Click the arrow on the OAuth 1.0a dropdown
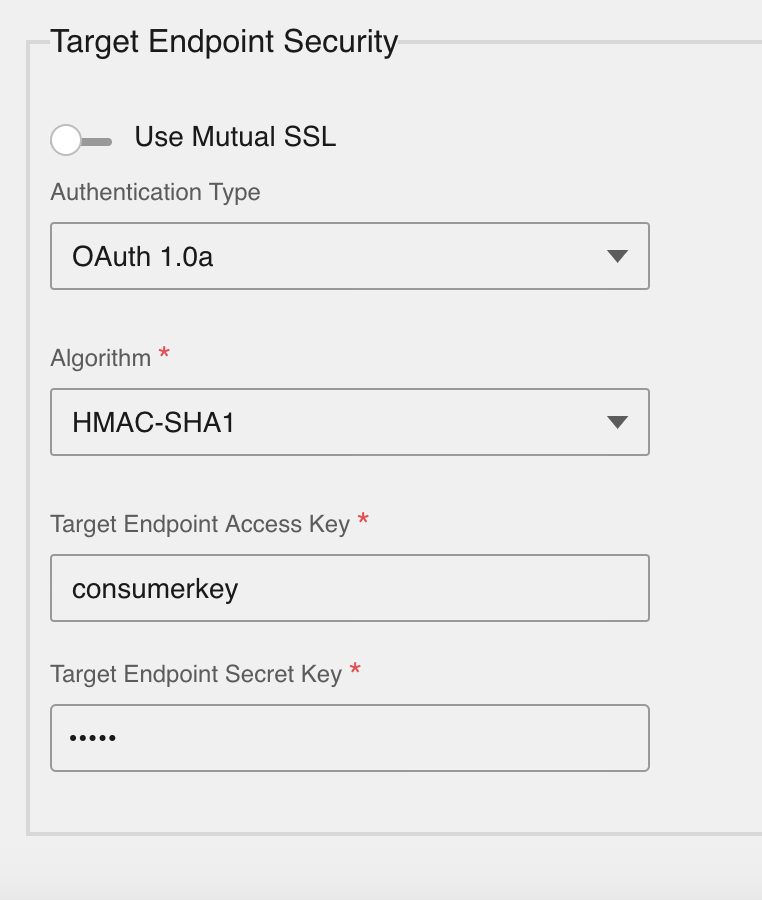This screenshot has width=762, height=900. pyautogui.click(x=617, y=257)
